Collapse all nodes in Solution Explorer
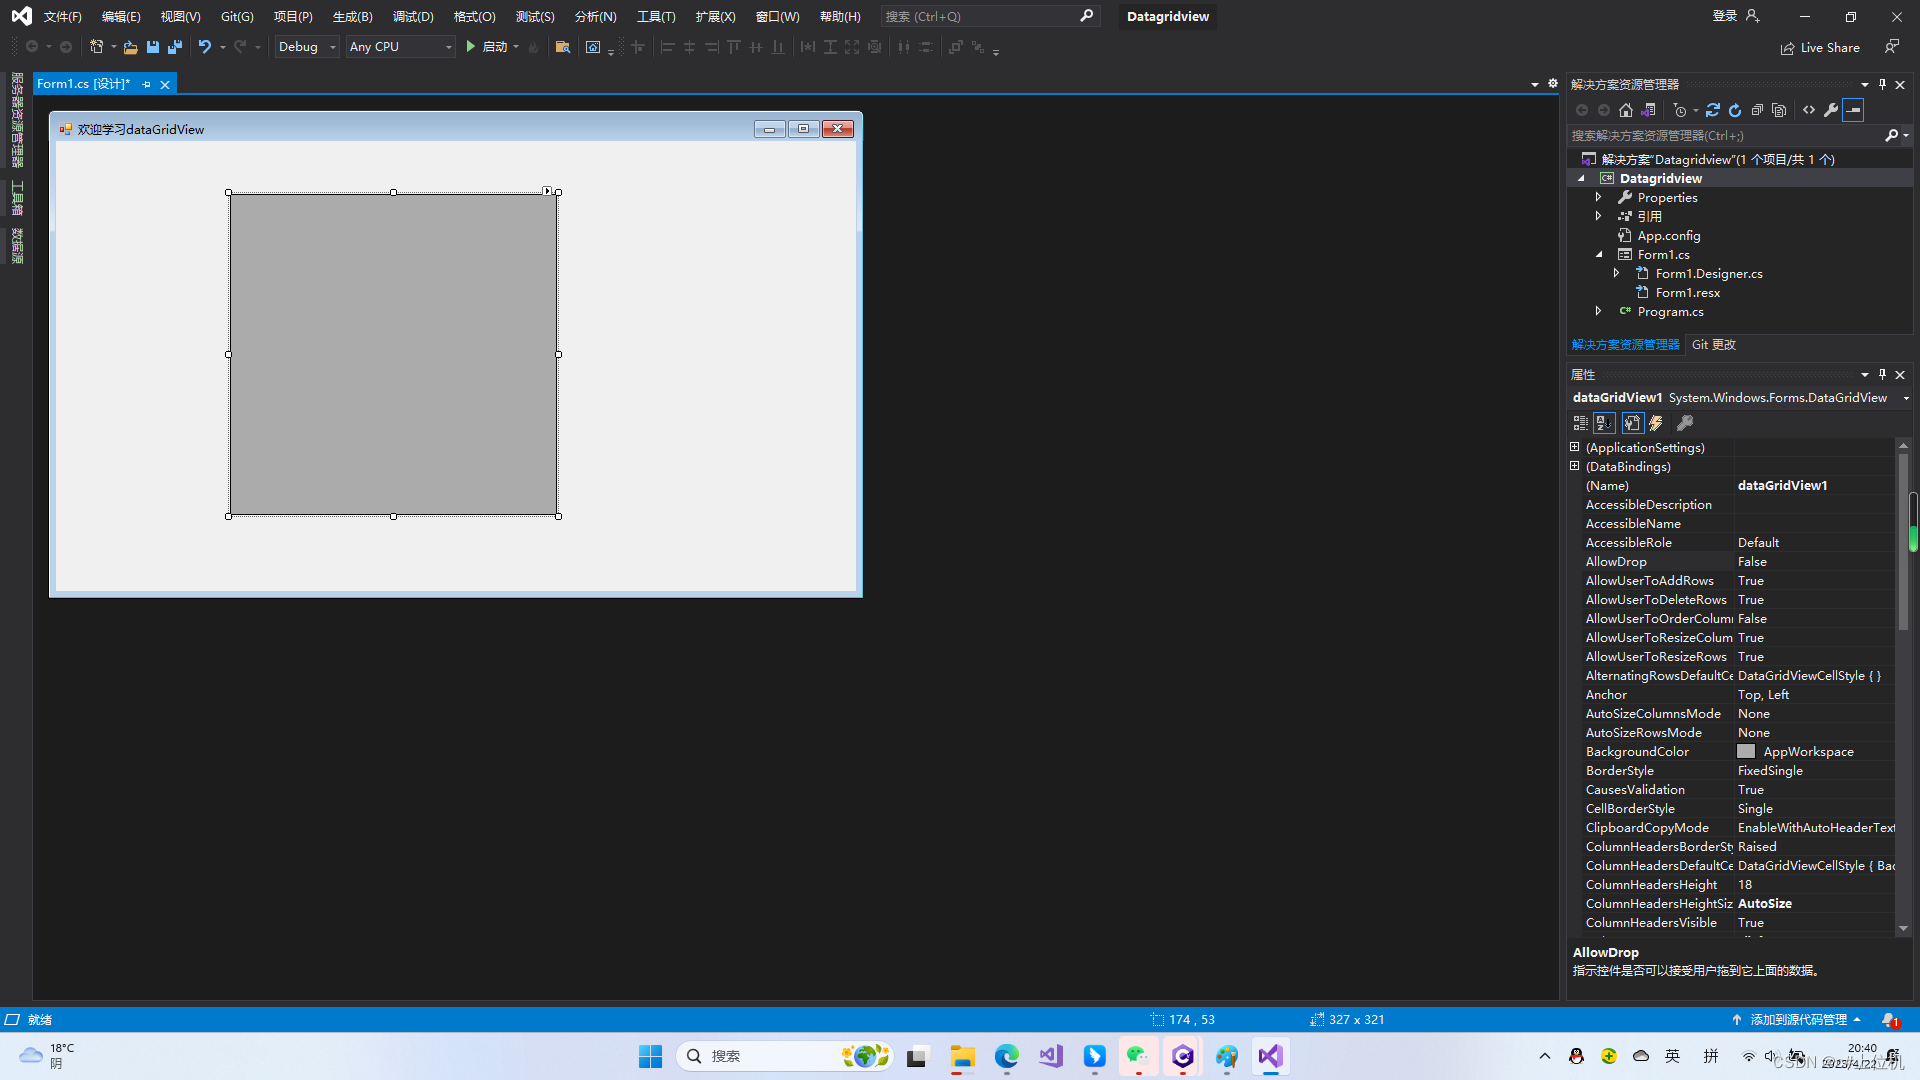This screenshot has width=1920, height=1080. click(1758, 110)
